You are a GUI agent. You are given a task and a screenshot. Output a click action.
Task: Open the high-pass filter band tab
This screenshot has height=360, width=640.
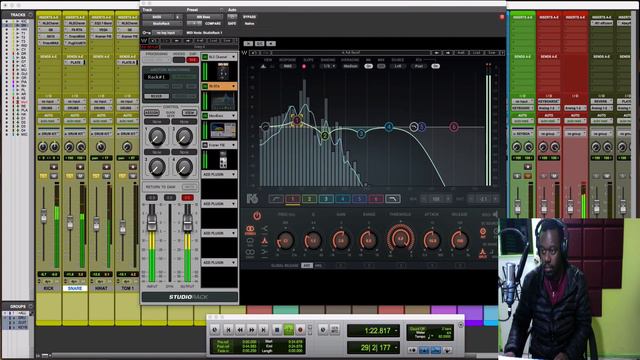point(276,199)
